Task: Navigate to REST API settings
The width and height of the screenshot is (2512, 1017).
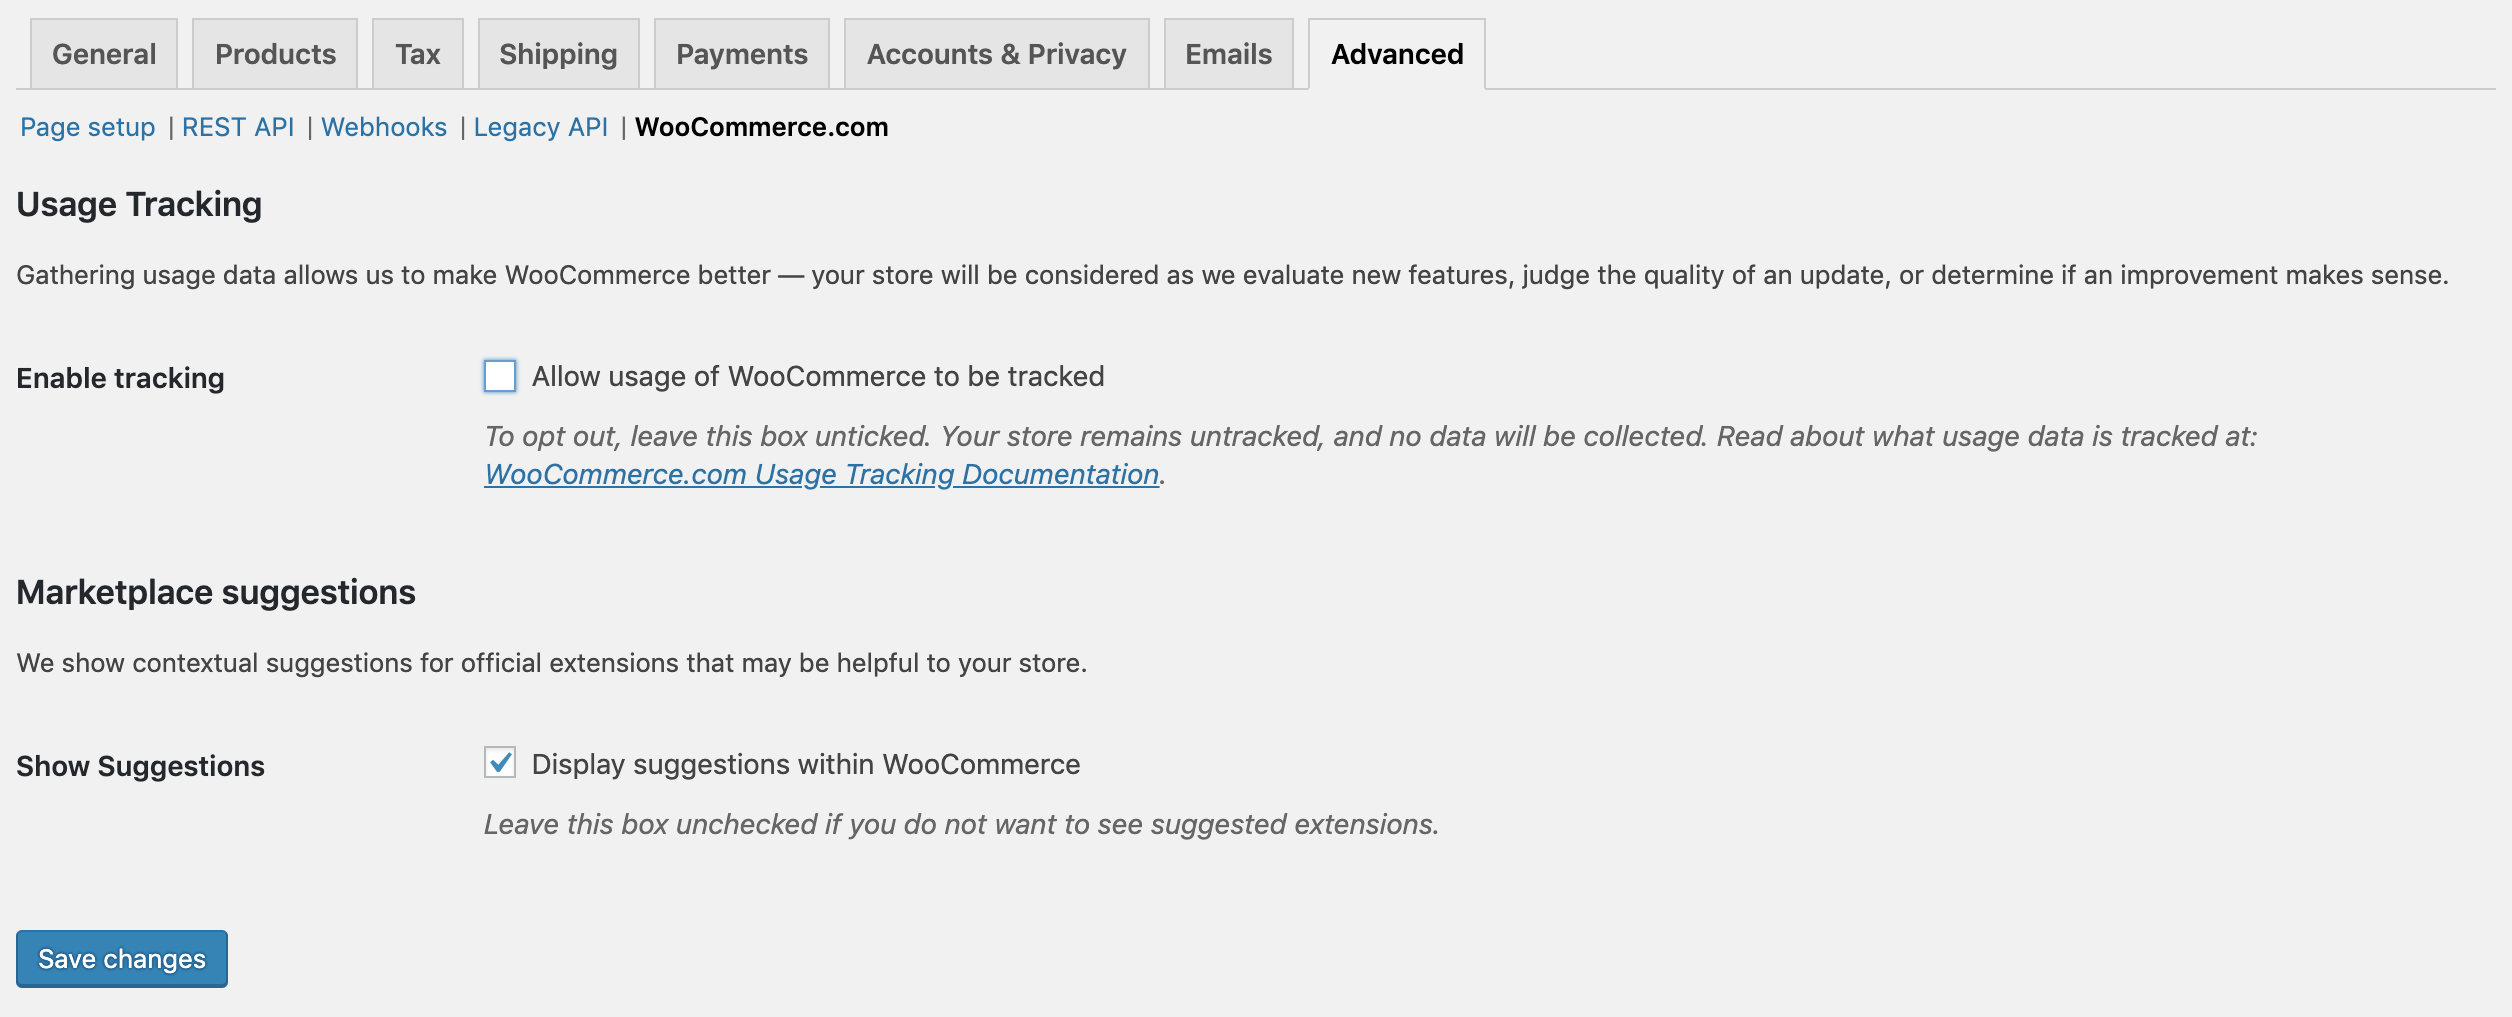Action: coord(238,127)
